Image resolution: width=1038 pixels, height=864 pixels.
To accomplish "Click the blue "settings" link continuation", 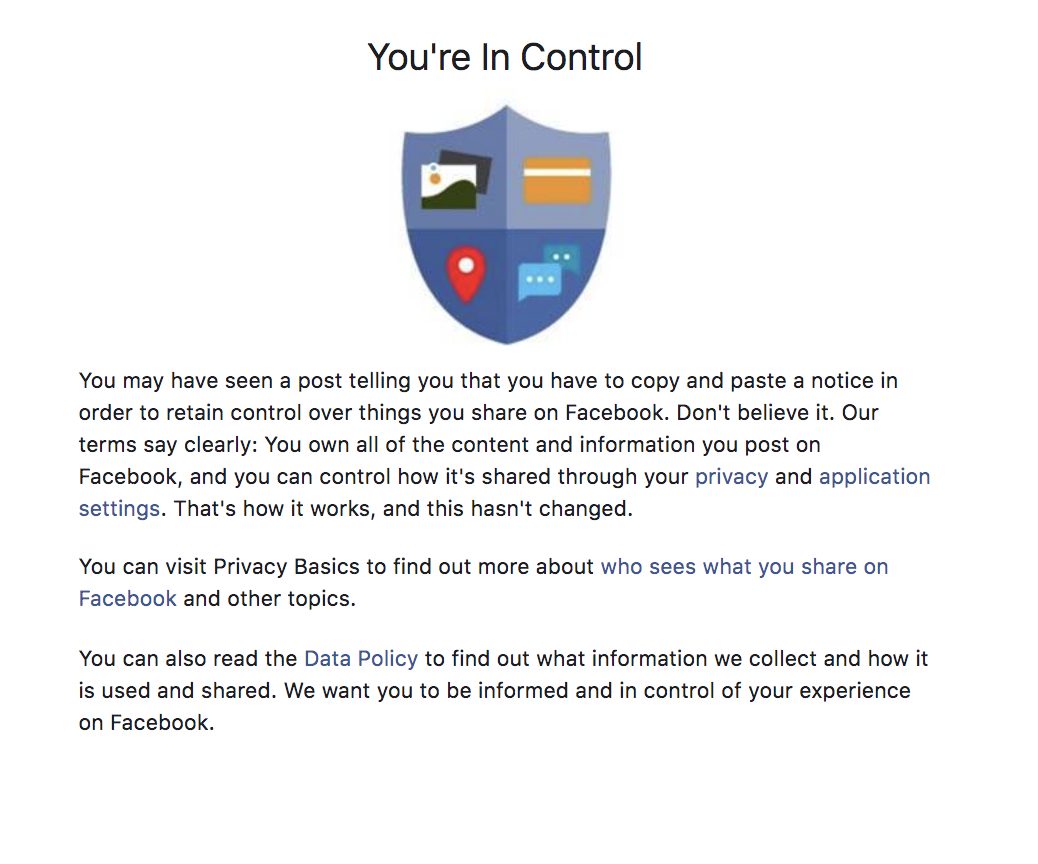I will [119, 508].
